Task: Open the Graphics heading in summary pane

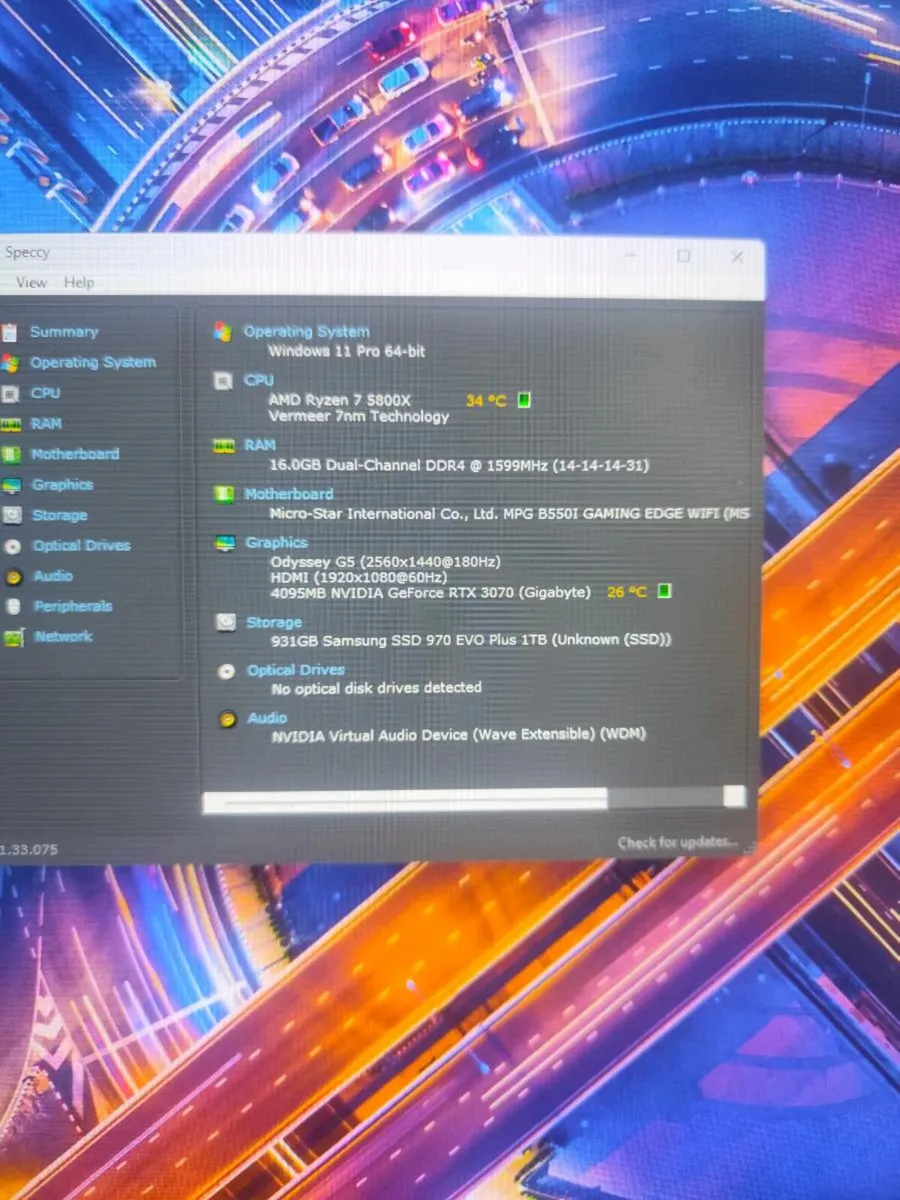Action: coord(277,543)
